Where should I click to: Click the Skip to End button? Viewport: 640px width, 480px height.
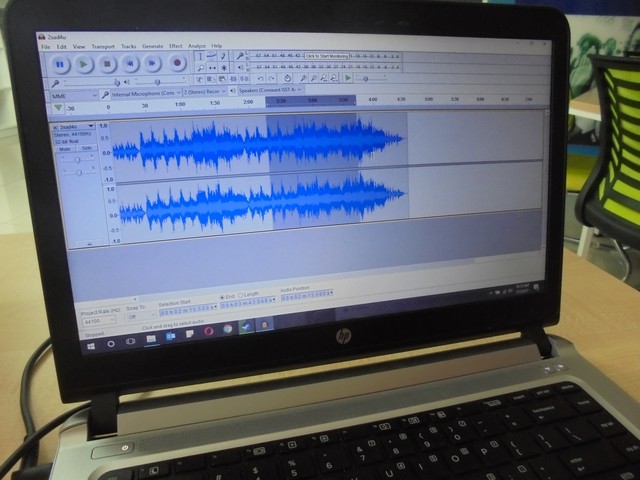pyautogui.click(x=153, y=64)
